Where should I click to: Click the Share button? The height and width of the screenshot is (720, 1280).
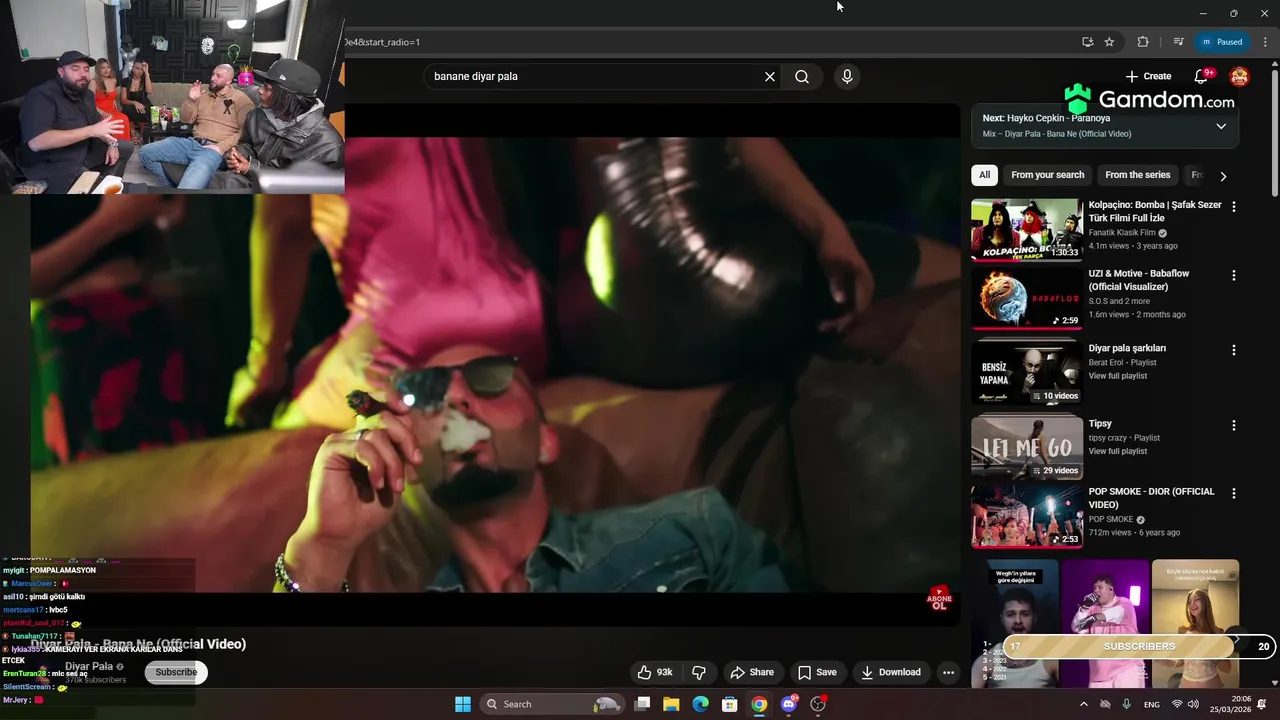752,672
